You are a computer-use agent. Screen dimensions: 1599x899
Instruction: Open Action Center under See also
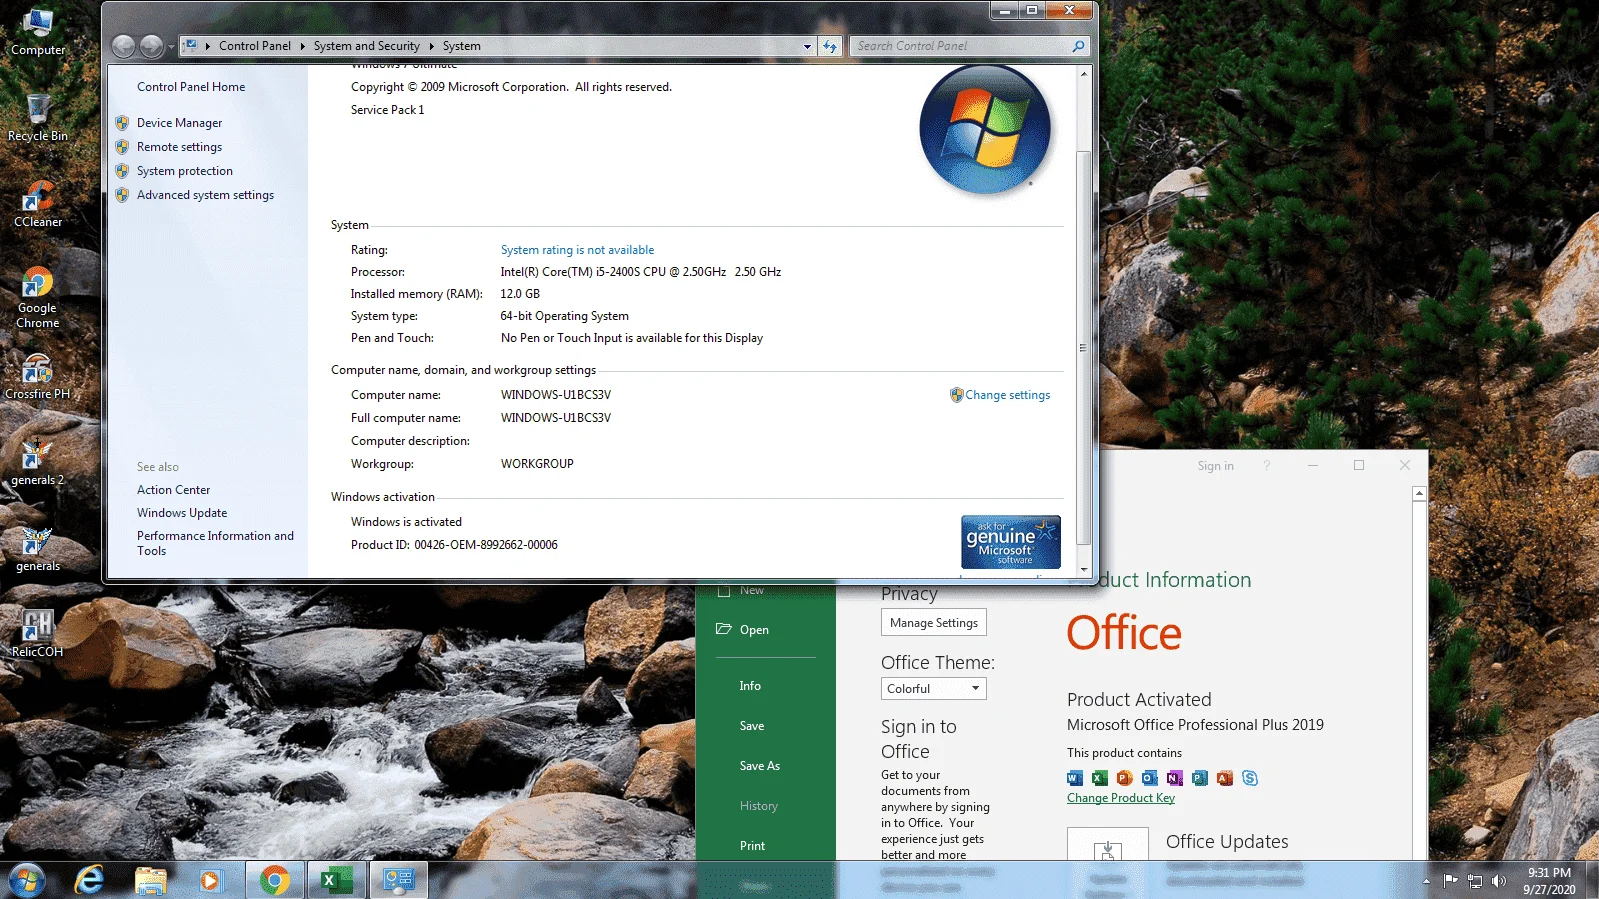(x=174, y=490)
